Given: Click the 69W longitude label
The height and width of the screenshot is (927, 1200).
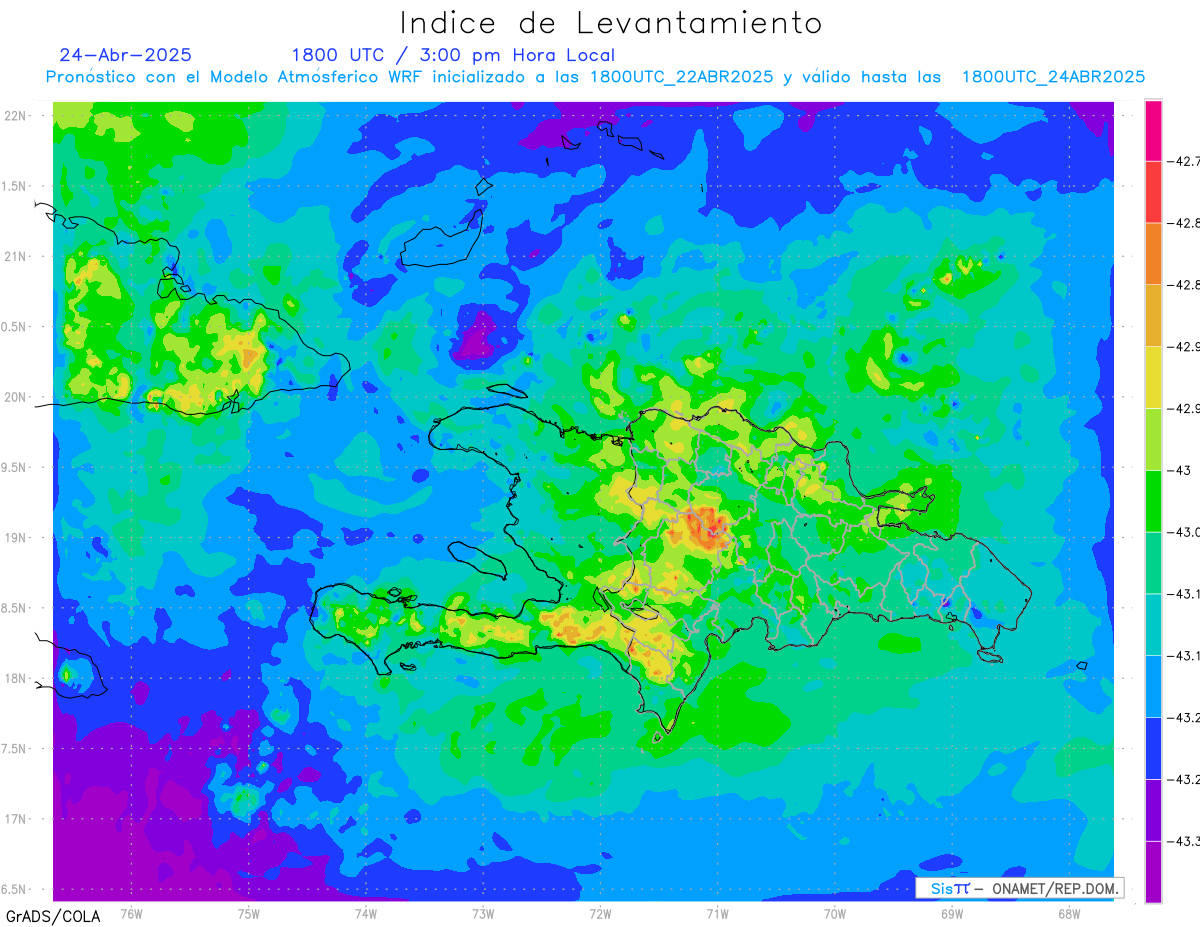Looking at the screenshot, I should [x=952, y=913].
